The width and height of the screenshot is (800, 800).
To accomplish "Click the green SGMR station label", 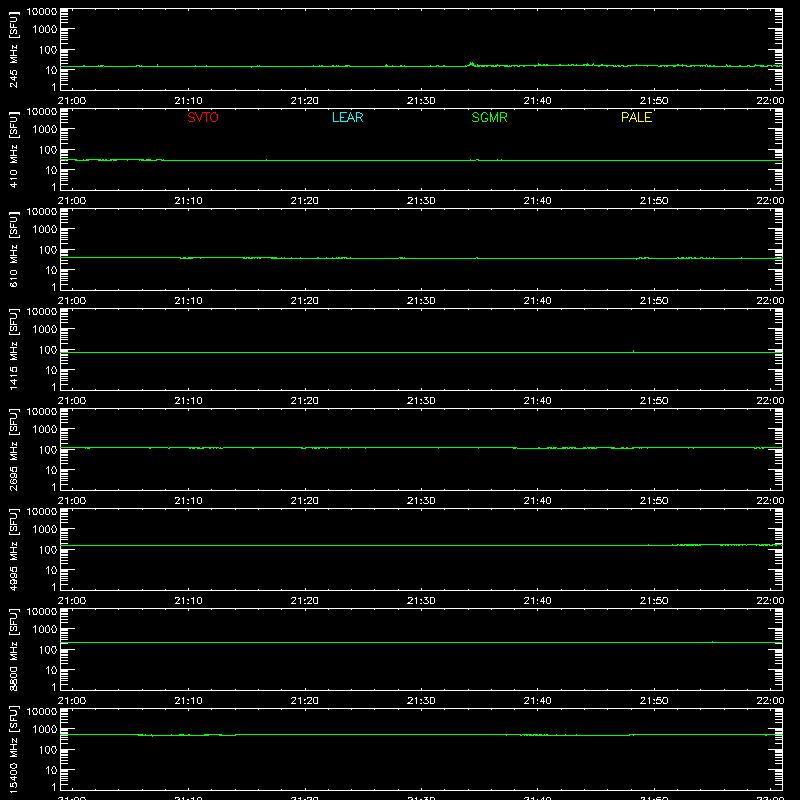I will click(x=489, y=117).
